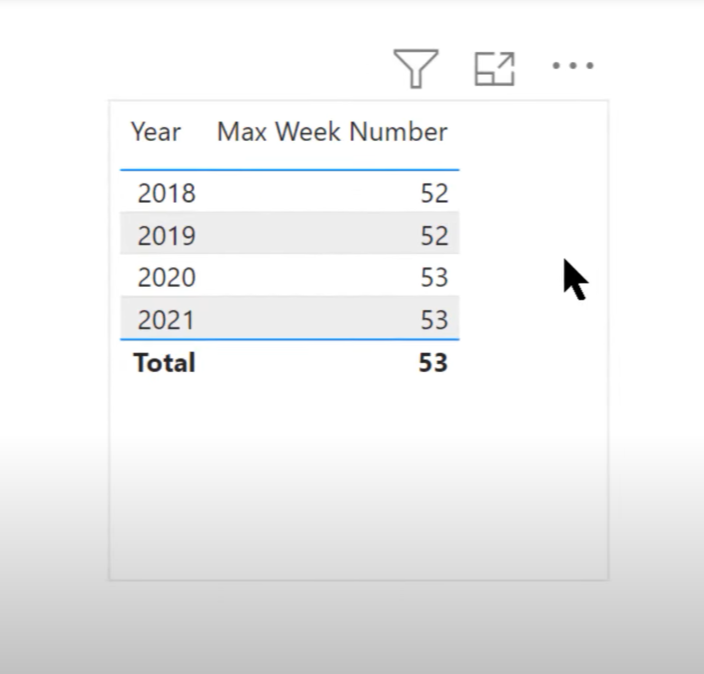This screenshot has width=704, height=674.
Task: Sort by Max Week Number header
Action: coord(332,132)
